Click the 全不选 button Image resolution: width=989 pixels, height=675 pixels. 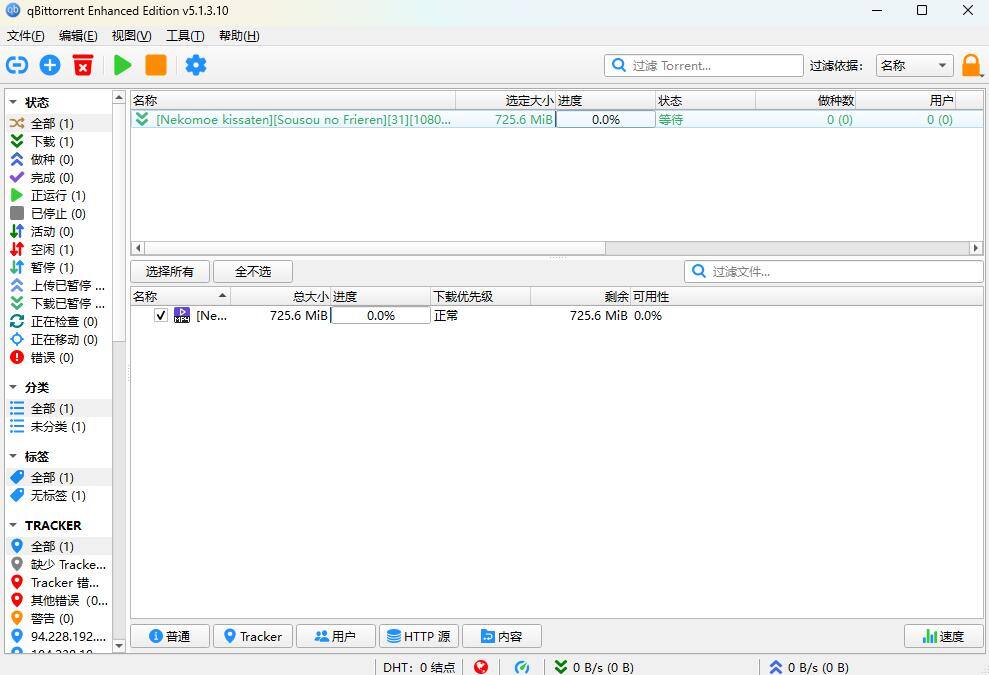pos(252,271)
